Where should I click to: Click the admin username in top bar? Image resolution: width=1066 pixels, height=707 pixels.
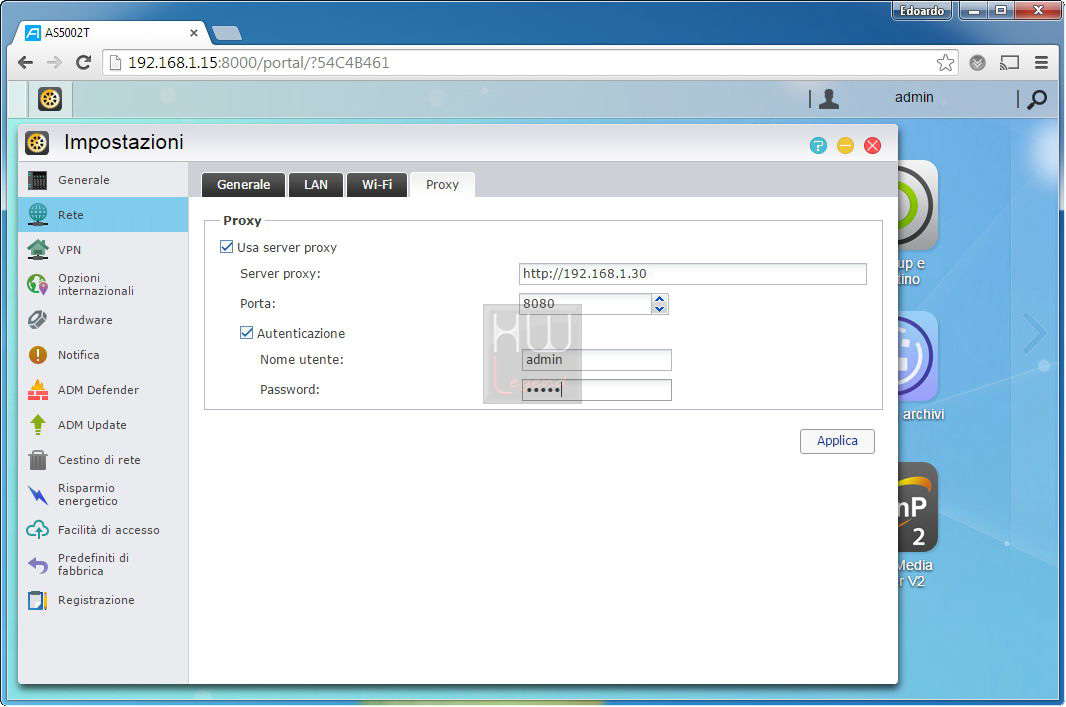click(x=914, y=97)
